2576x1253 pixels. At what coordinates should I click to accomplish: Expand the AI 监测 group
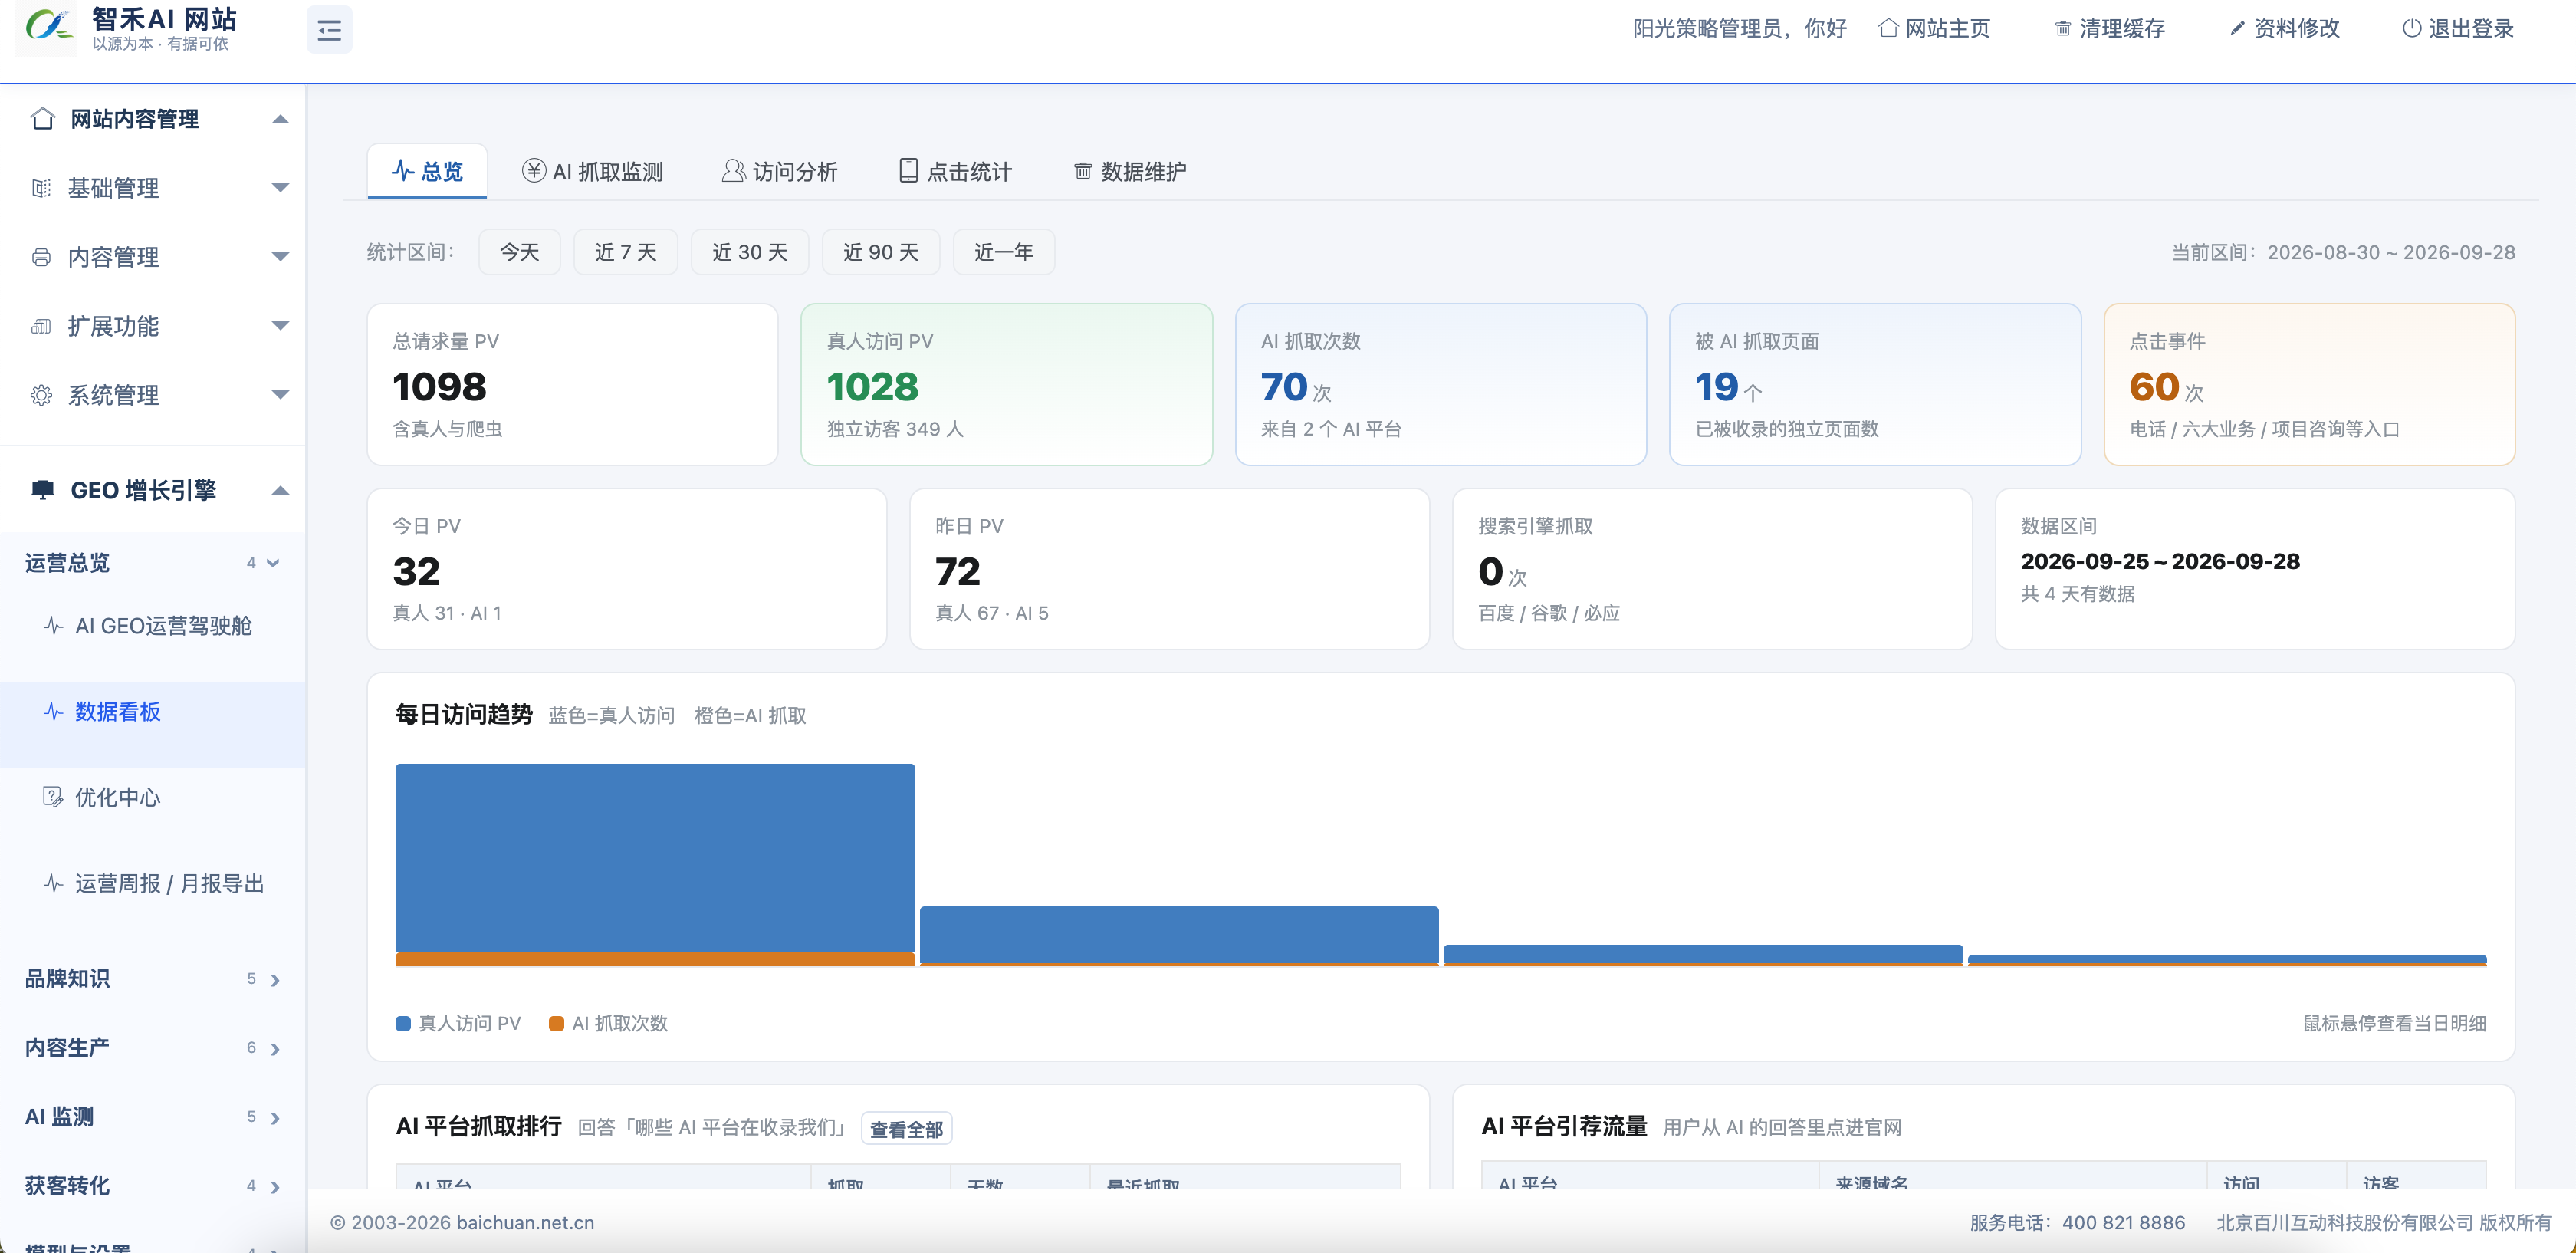click(x=152, y=1117)
